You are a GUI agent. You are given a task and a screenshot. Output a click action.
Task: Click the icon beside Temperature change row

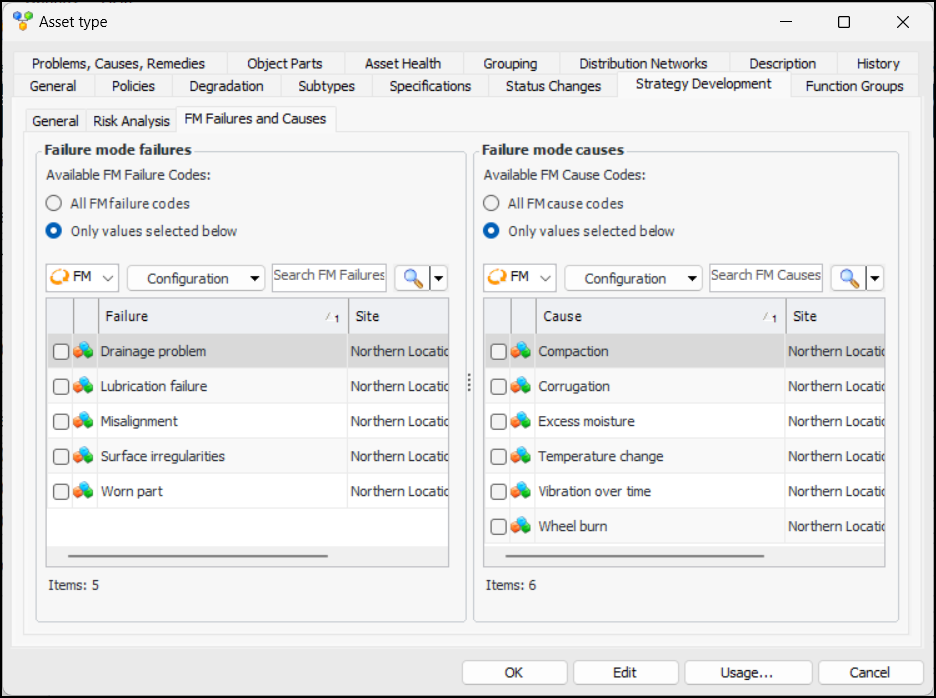pyautogui.click(x=521, y=457)
